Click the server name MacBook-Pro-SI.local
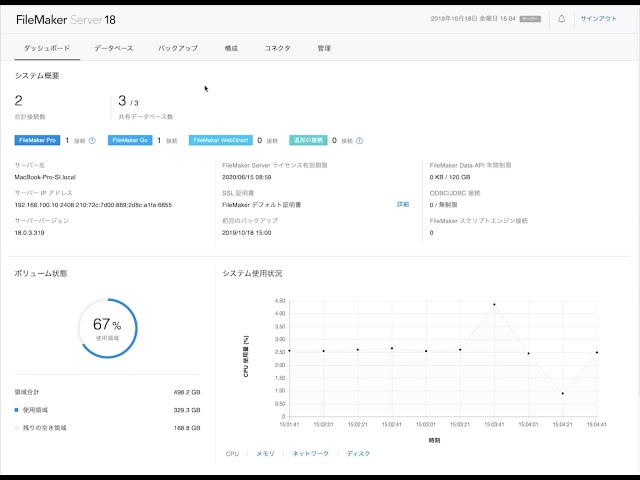 coord(45,177)
